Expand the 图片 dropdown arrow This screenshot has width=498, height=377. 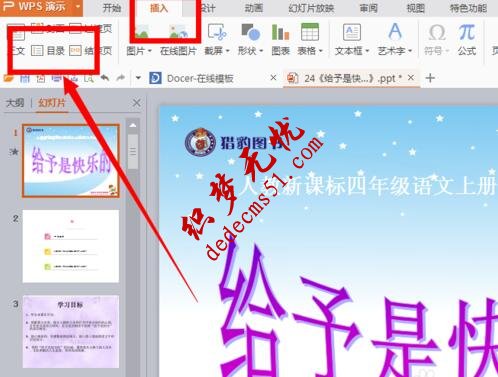(x=150, y=51)
